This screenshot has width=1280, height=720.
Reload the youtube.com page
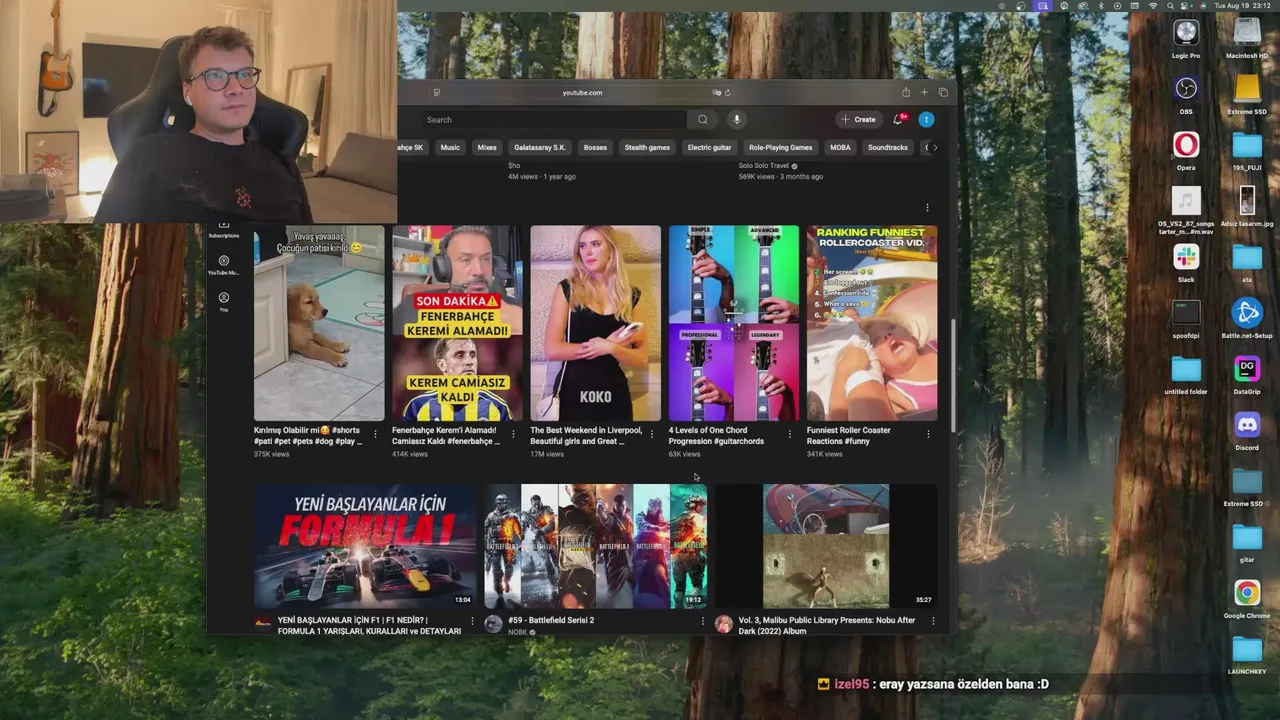[x=728, y=92]
